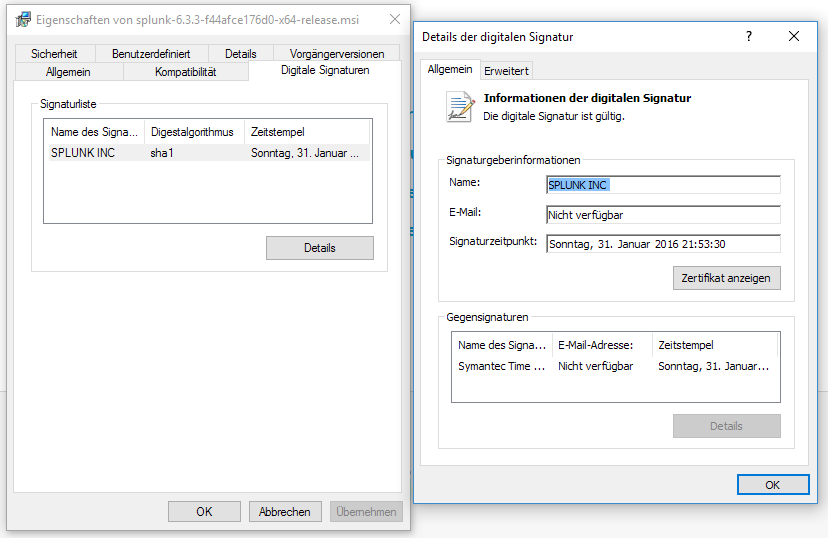The image size is (828, 538).
Task: Click the greyed Details button under Gegensignaturen
Action: (726, 426)
